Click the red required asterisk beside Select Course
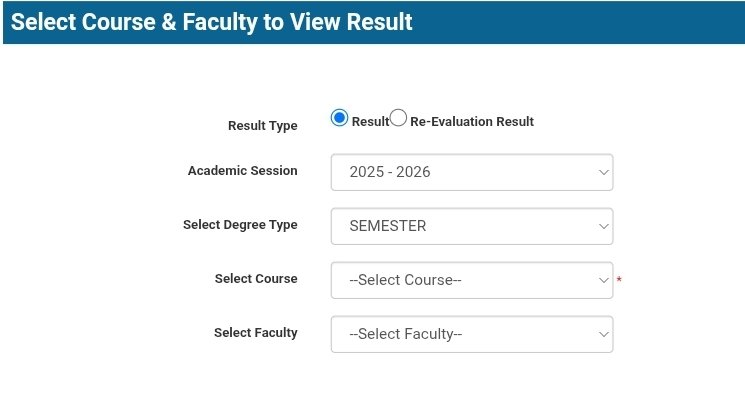Viewport: 745px width, 413px height. 619,281
